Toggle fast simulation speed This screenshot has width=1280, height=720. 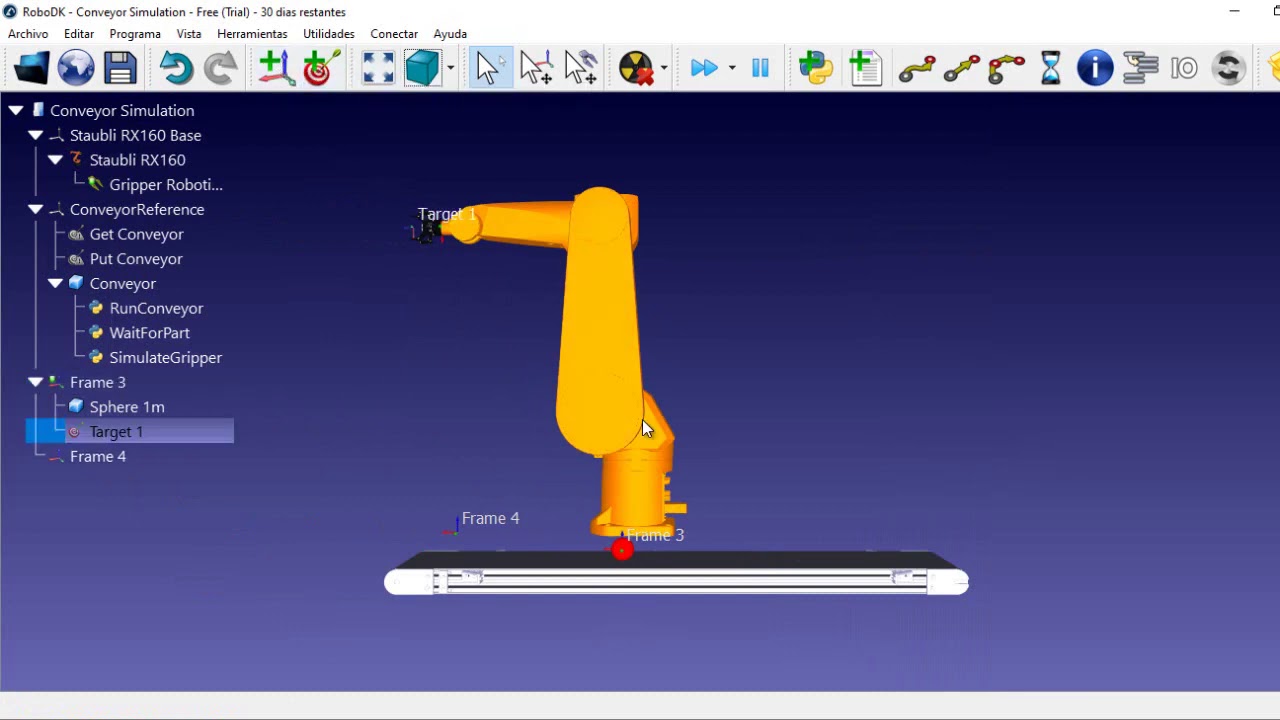pyautogui.click(x=704, y=68)
